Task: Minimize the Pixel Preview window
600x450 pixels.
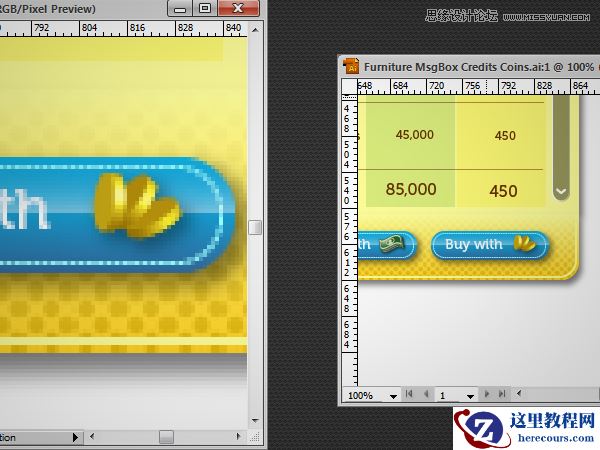Action: click(x=179, y=9)
